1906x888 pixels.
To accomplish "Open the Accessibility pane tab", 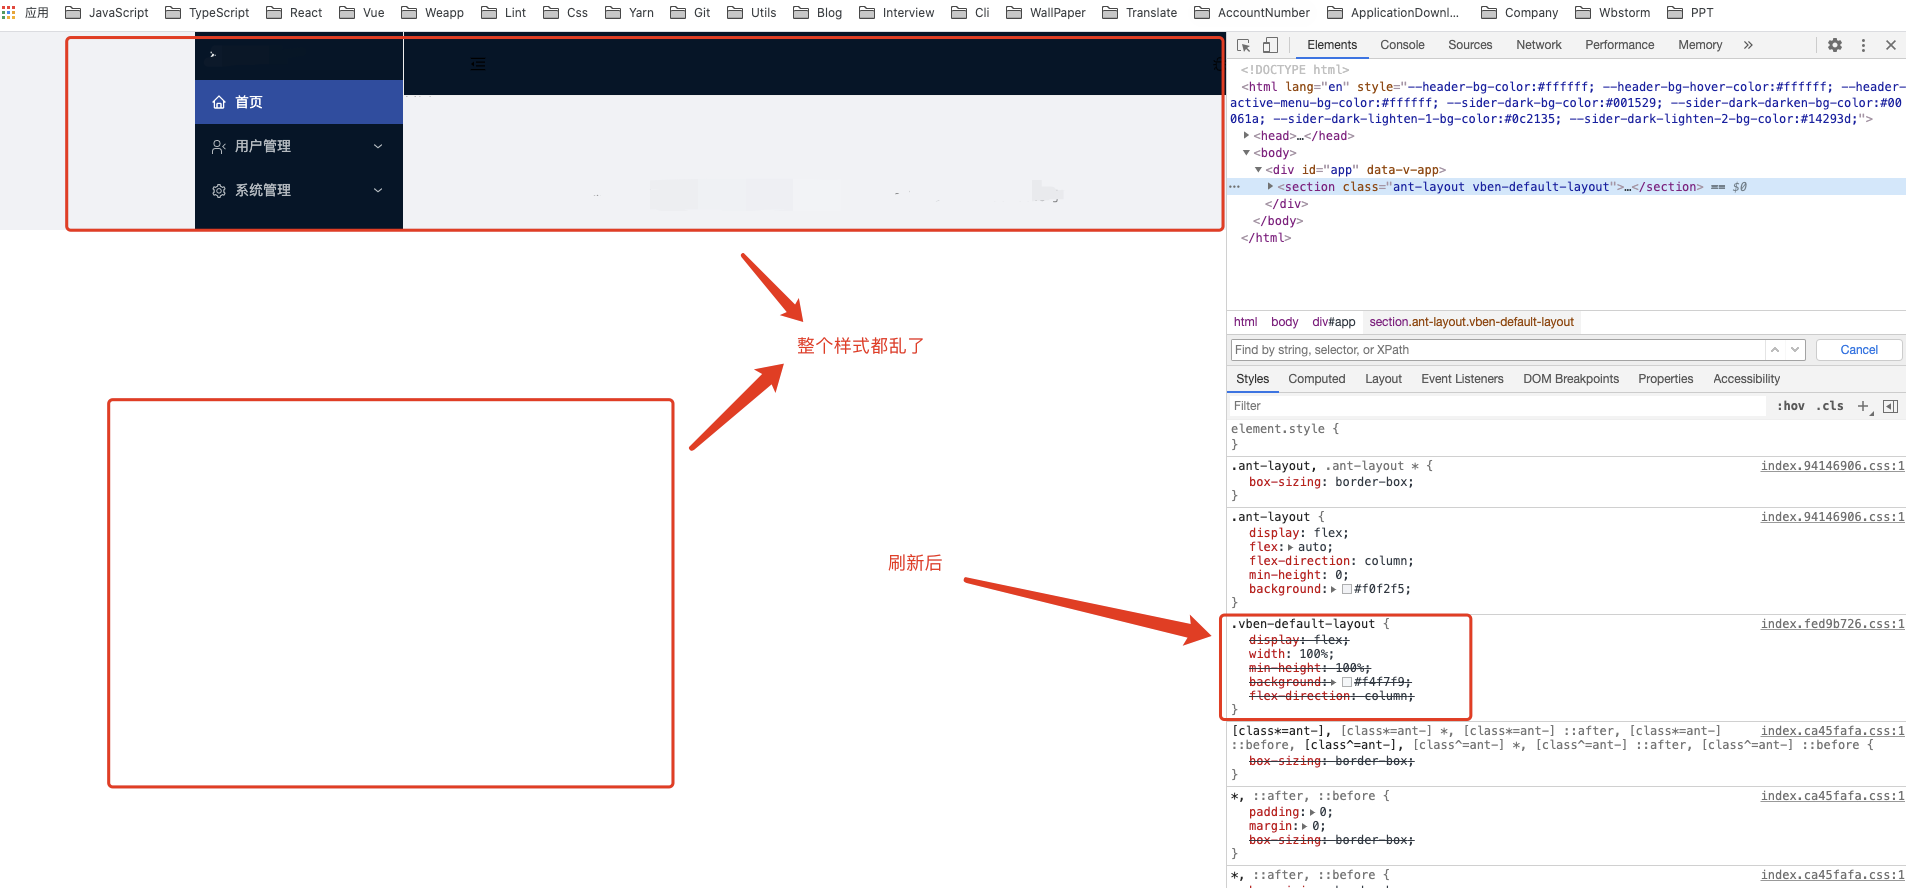I will (1746, 379).
